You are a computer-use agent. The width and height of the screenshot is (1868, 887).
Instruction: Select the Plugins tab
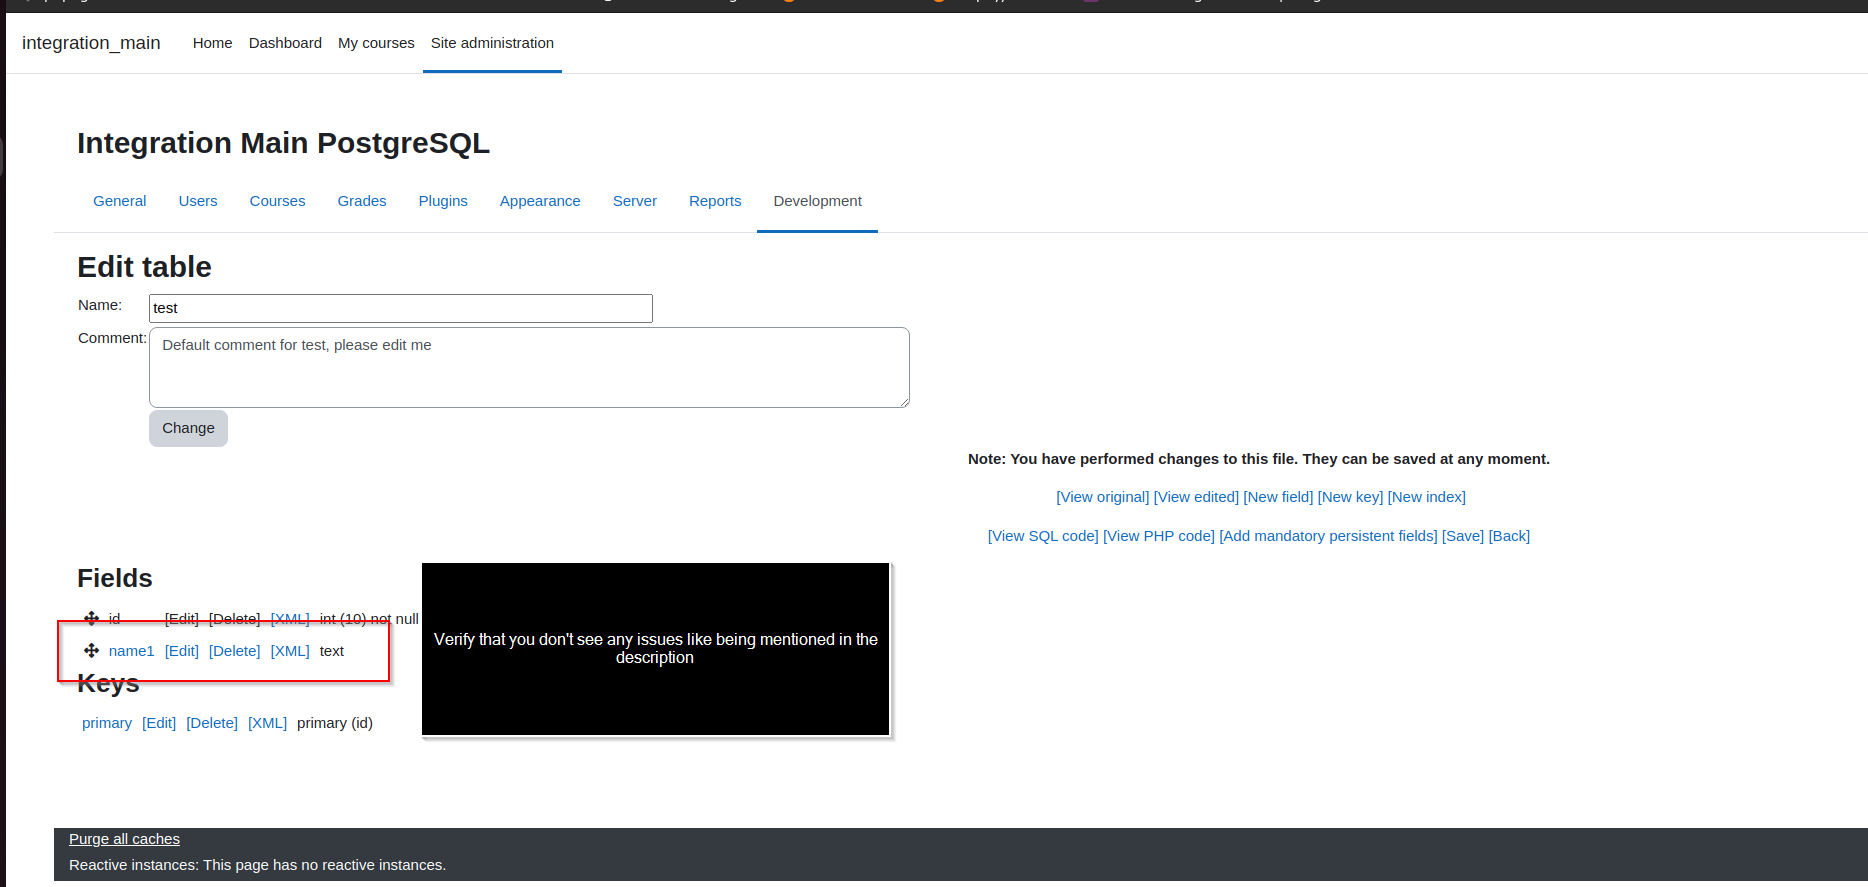(x=443, y=201)
